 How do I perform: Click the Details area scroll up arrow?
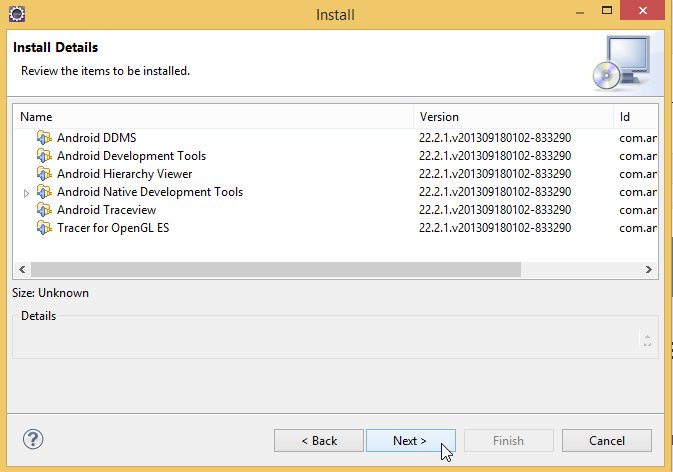(x=647, y=336)
